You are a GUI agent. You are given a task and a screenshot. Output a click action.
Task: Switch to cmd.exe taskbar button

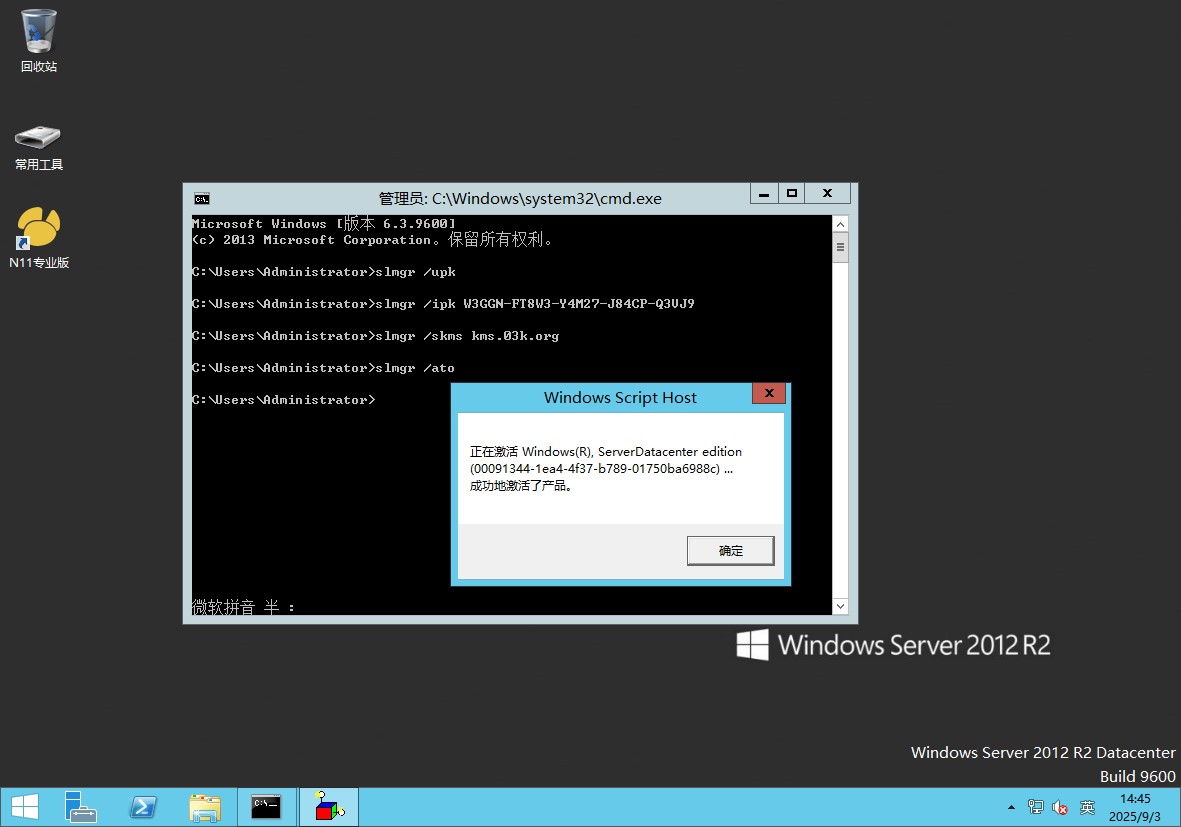[x=266, y=806]
